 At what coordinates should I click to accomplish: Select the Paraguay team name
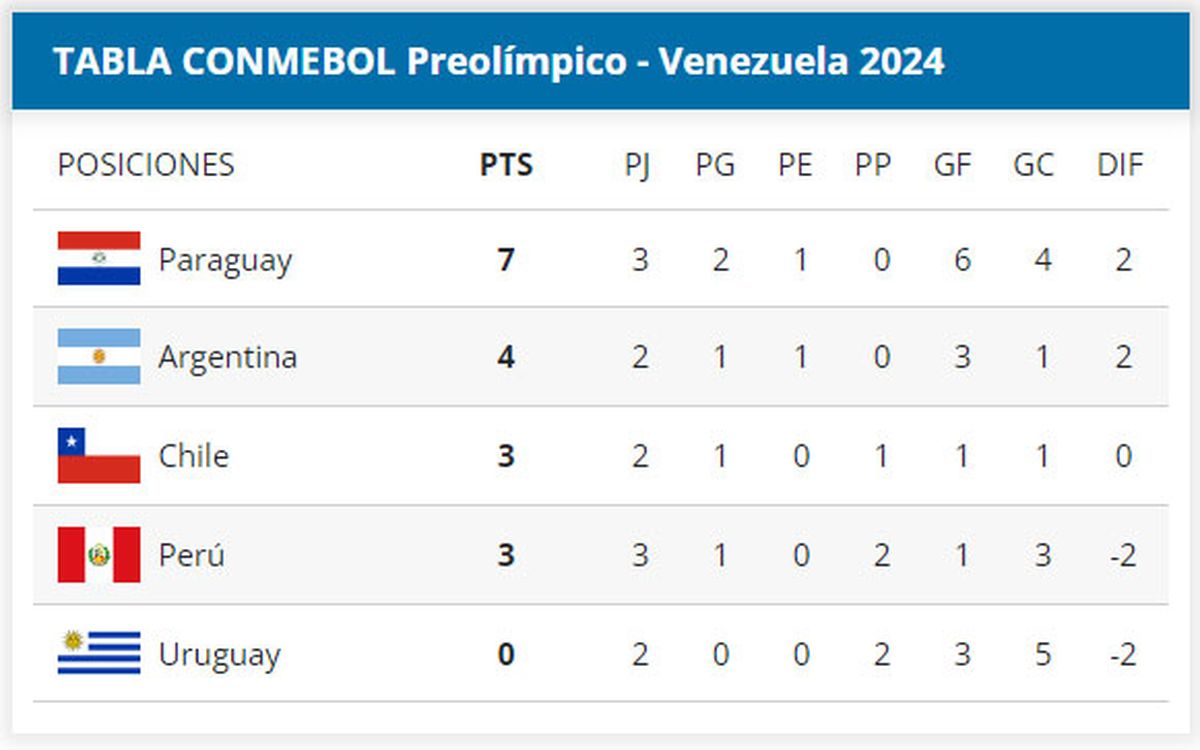tap(225, 261)
